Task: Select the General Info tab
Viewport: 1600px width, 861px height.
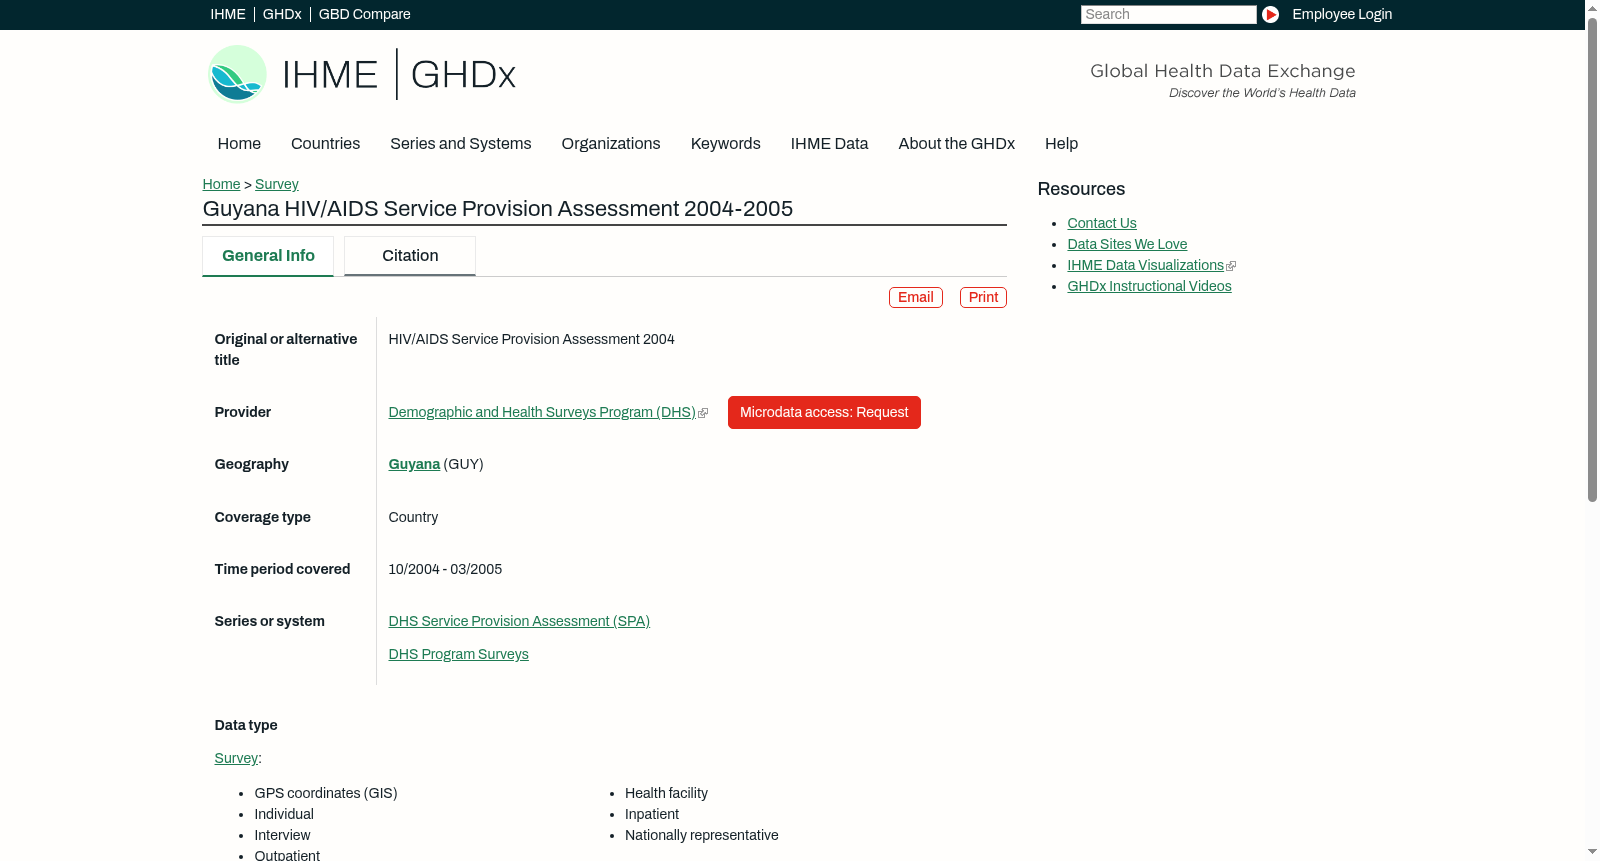Action: tap(268, 256)
